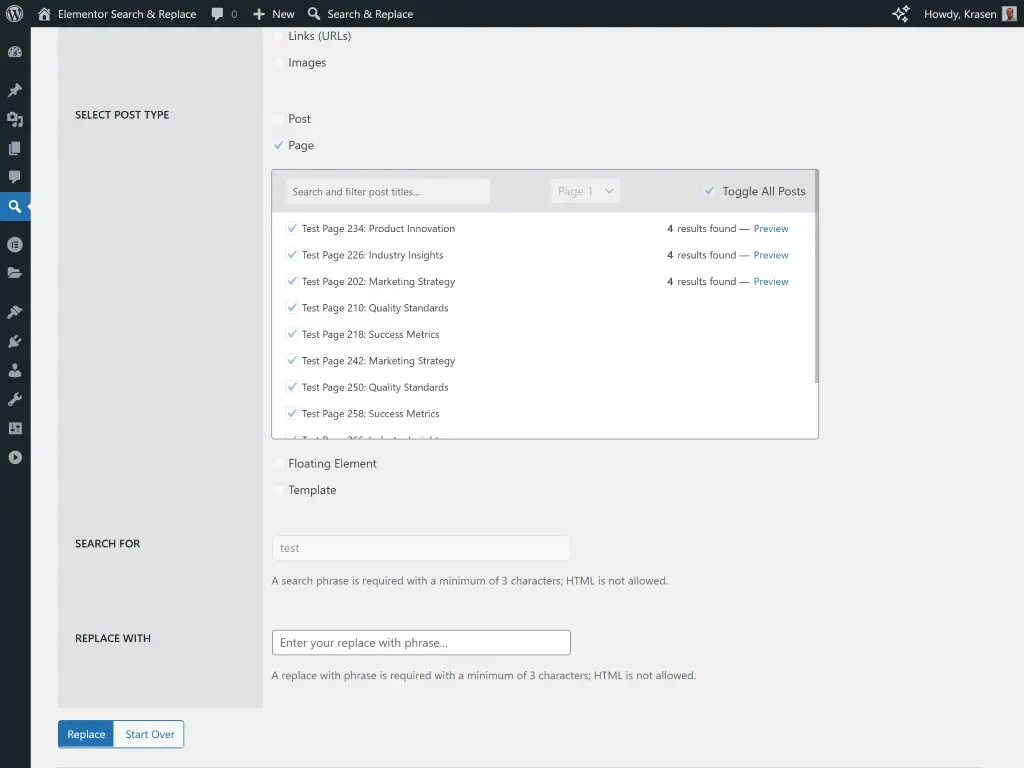
Task: Open Preview for Test Page 226: Industry Insights
Action: (x=771, y=255)
